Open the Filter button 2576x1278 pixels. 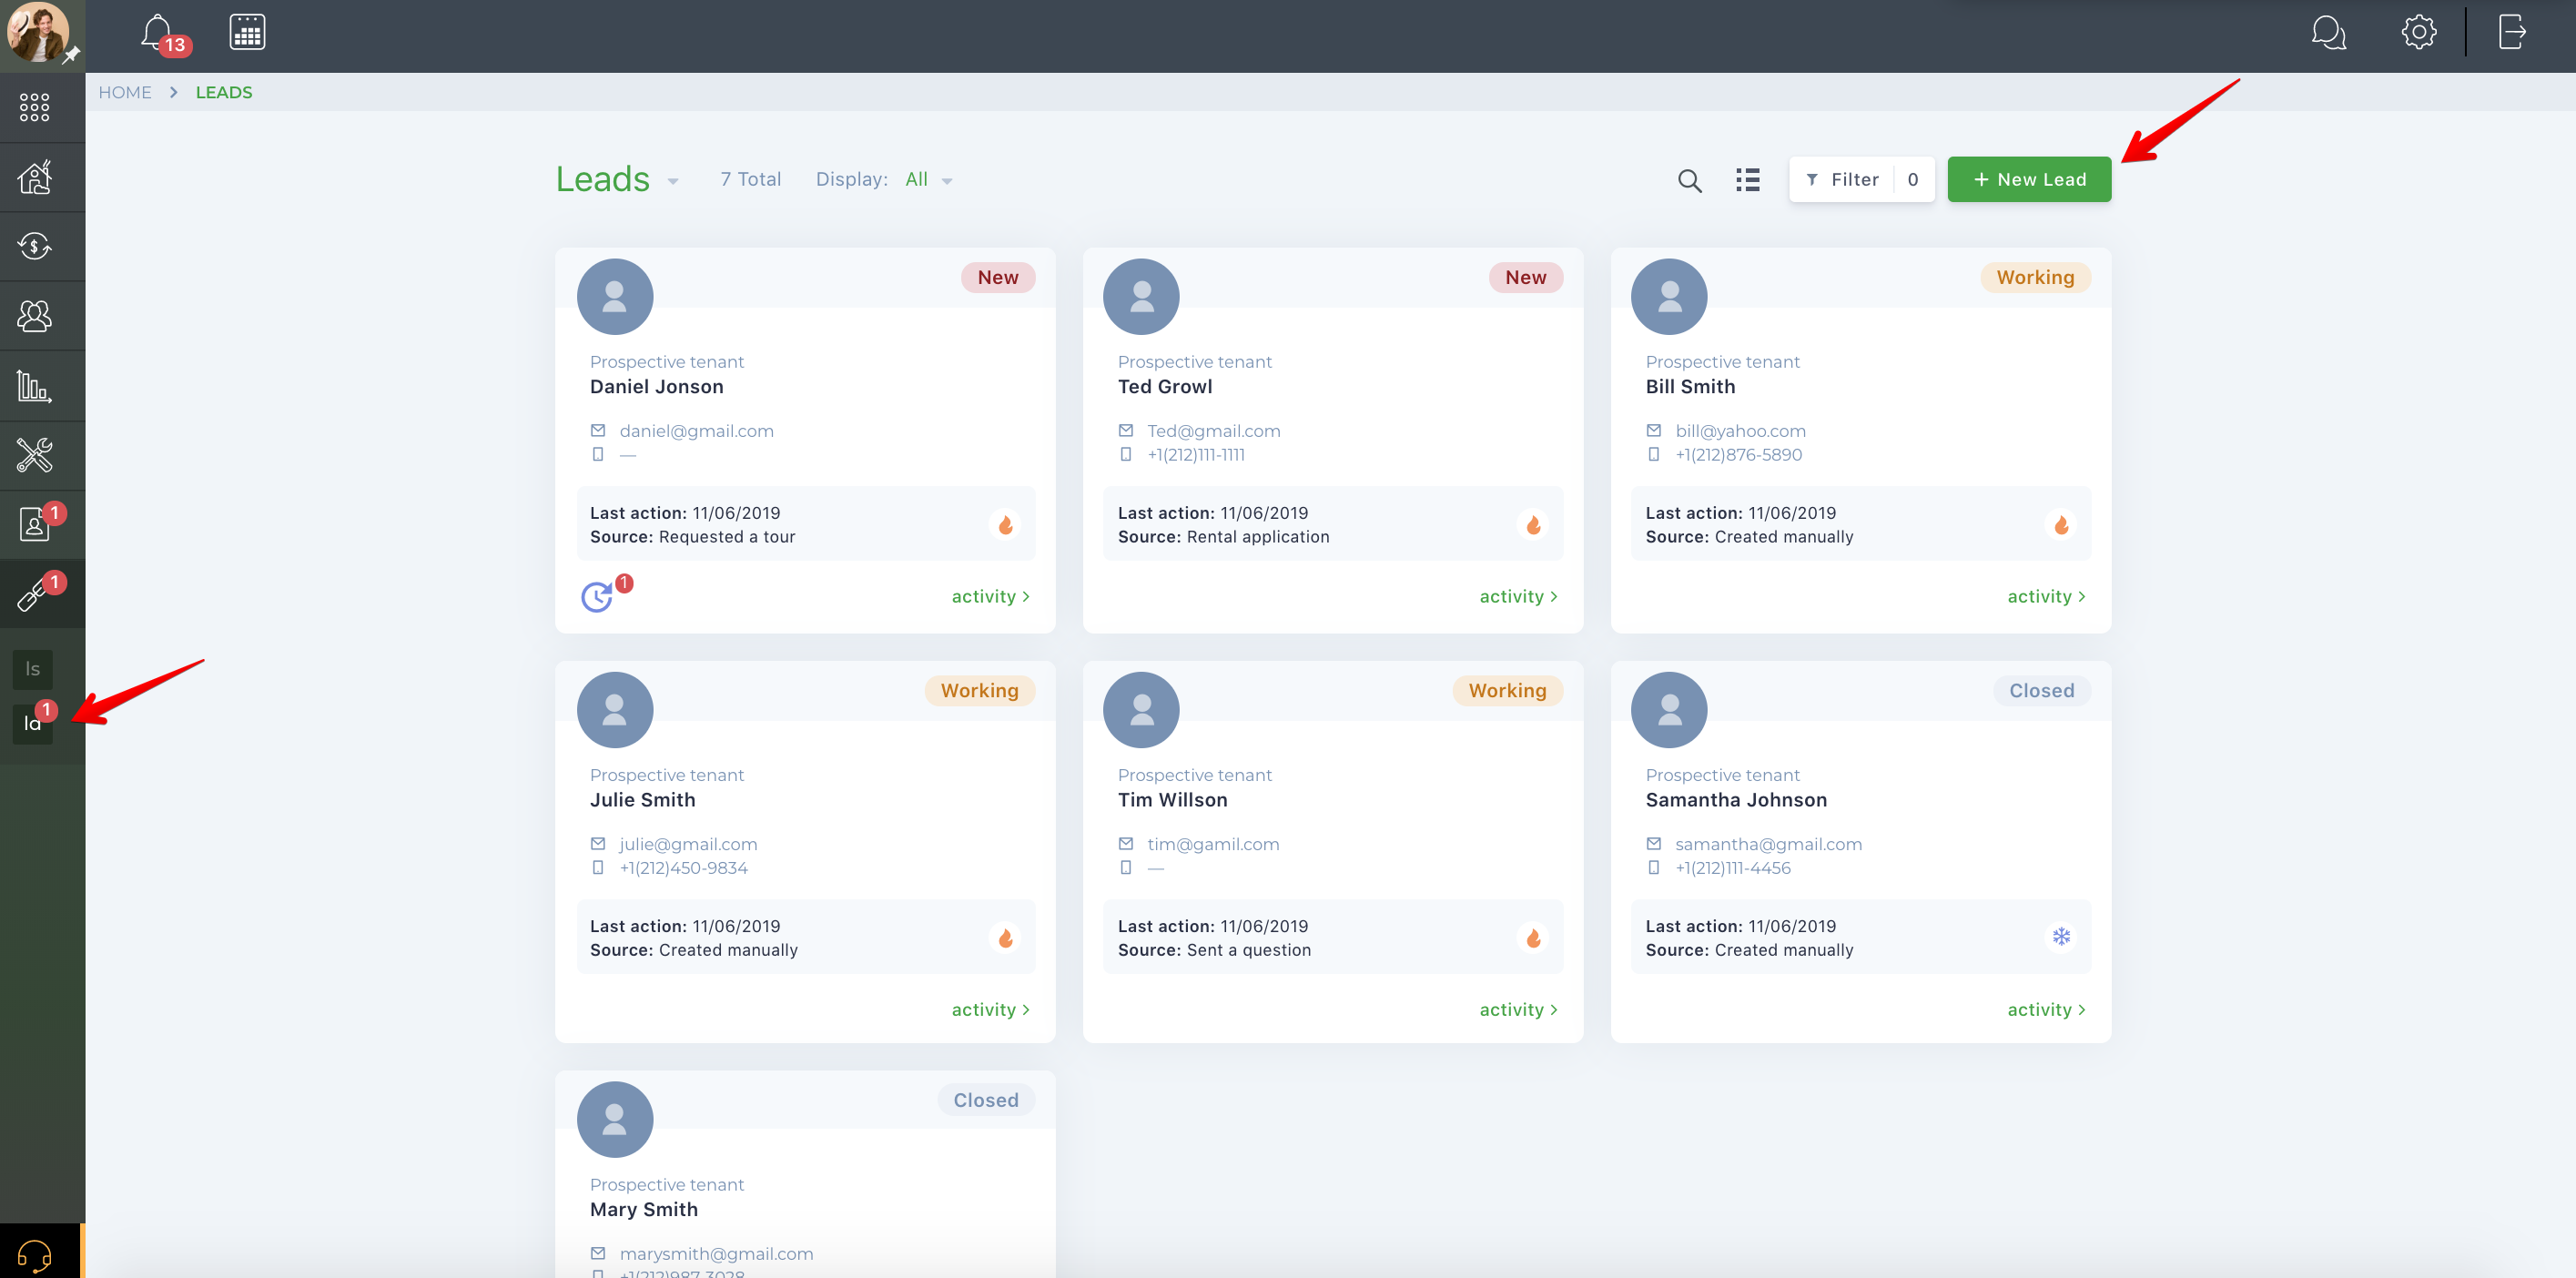click(x=1861, y=180)
